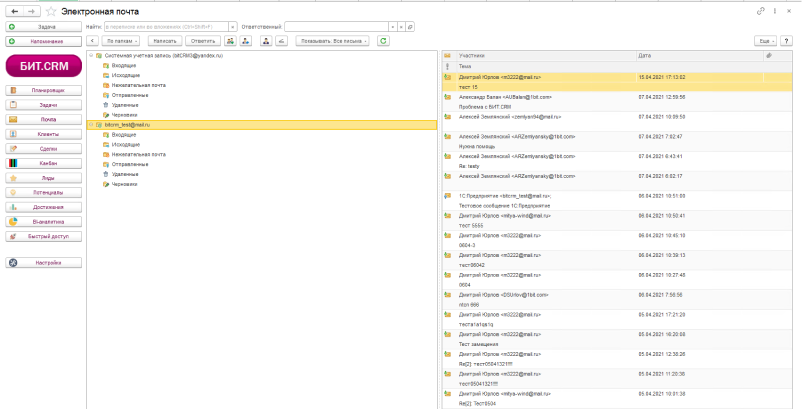Viewport: 802px width, 409px height.
Task: Click the two-people-with-arrow toolbar icon
Action: point(231,41)
